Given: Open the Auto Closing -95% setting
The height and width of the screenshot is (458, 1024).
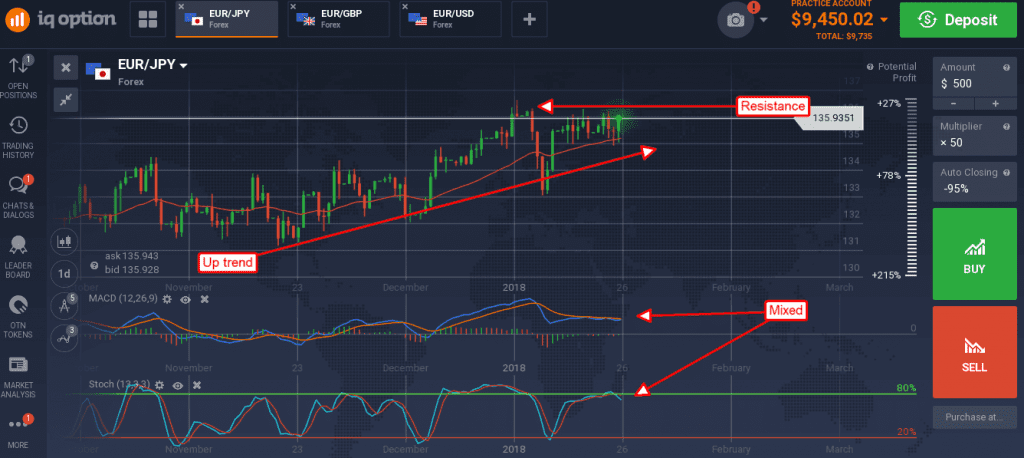Looking at the screenshot, I should pyautogui.click(x=974, y=181).
